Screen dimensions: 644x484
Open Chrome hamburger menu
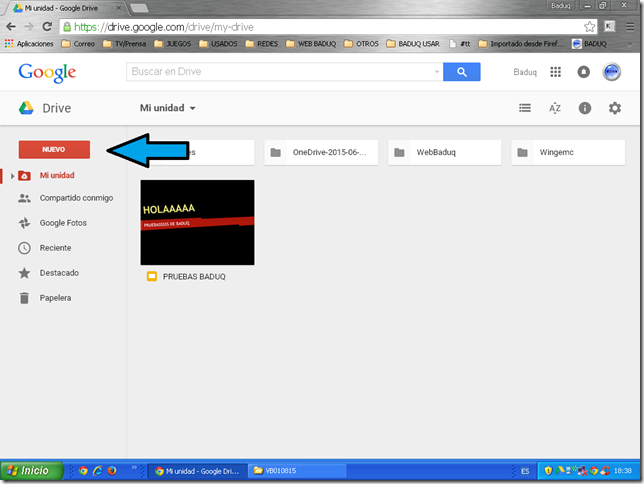pyautogui.click(x=630, y=27)
